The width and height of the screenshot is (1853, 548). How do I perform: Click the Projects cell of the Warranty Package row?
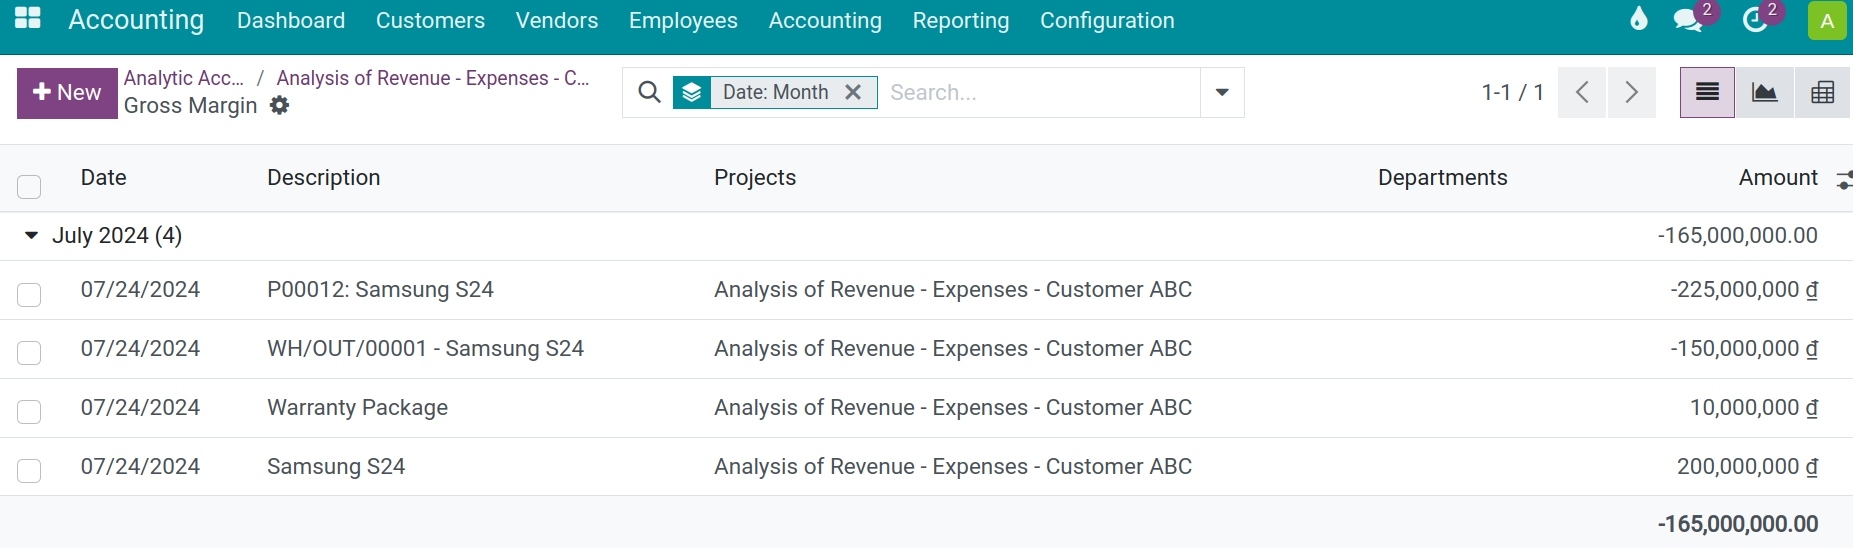pyautogui.click(x=953, y=408)
